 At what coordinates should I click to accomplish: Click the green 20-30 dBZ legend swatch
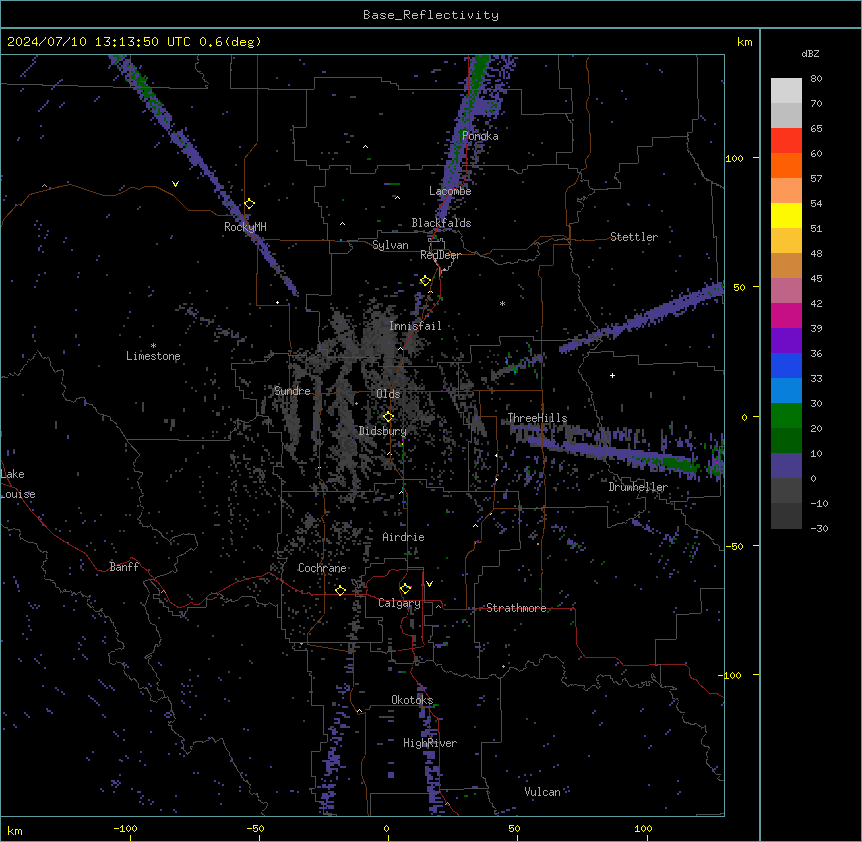tap(786, 416)
